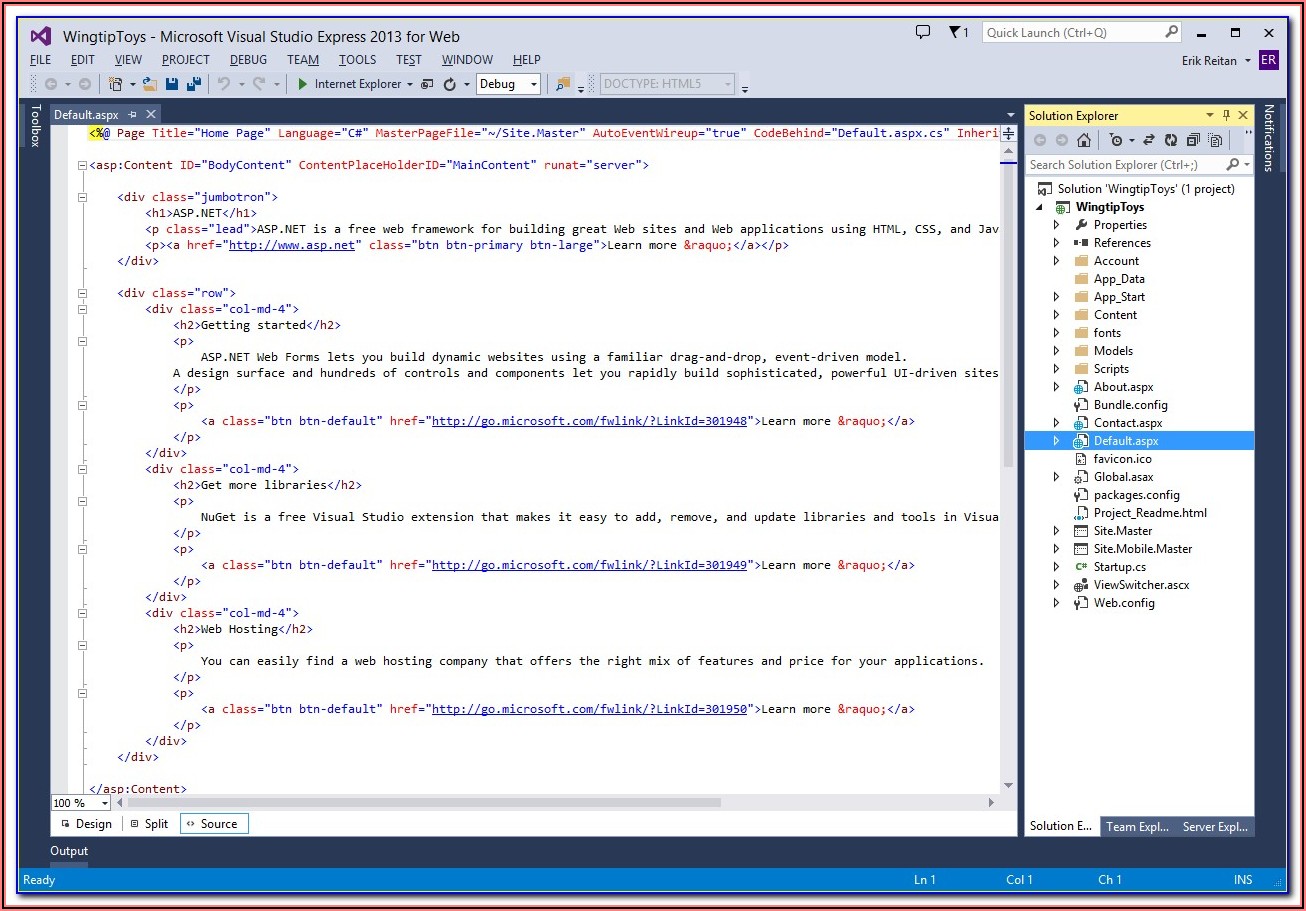This screenshot has height=911, width=1306.
Task: Toggle pin on Default.aspx tab
Action: (132, 115)
